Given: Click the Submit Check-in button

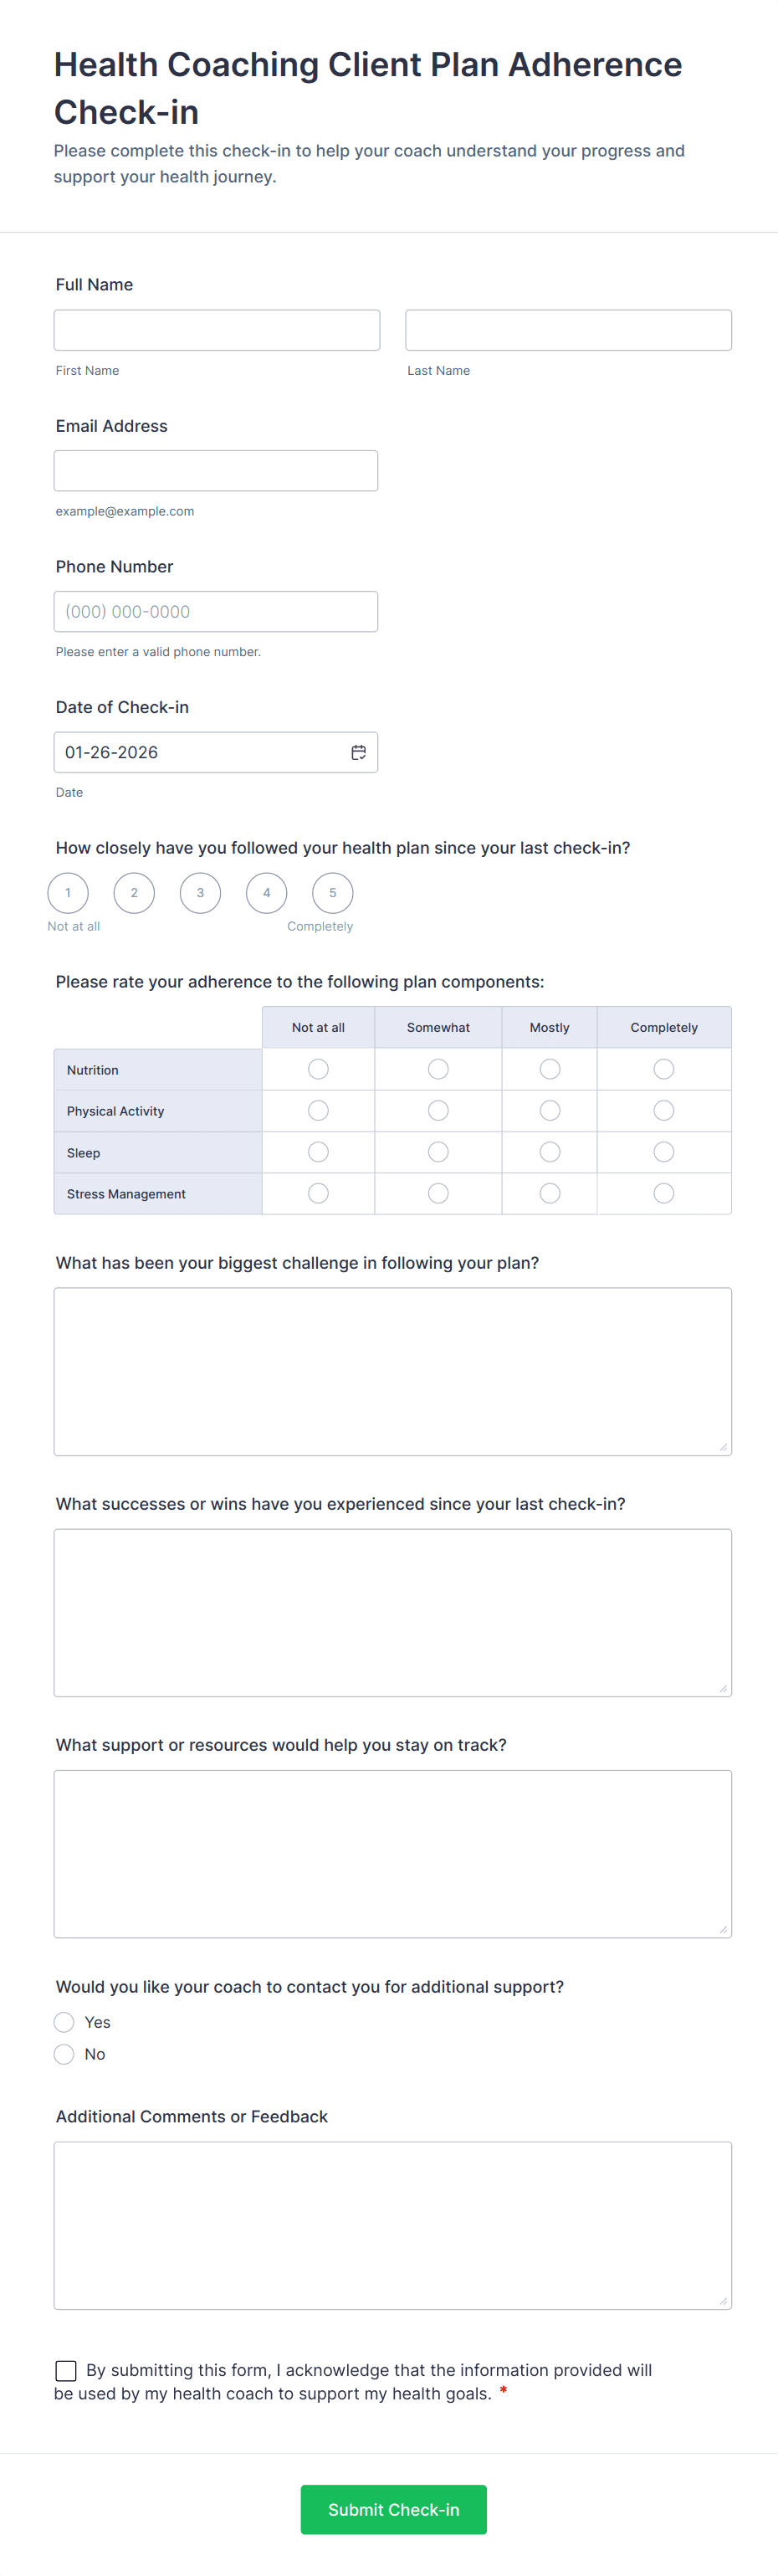Looking at the screenshot, I should [x=393, y=2509].
